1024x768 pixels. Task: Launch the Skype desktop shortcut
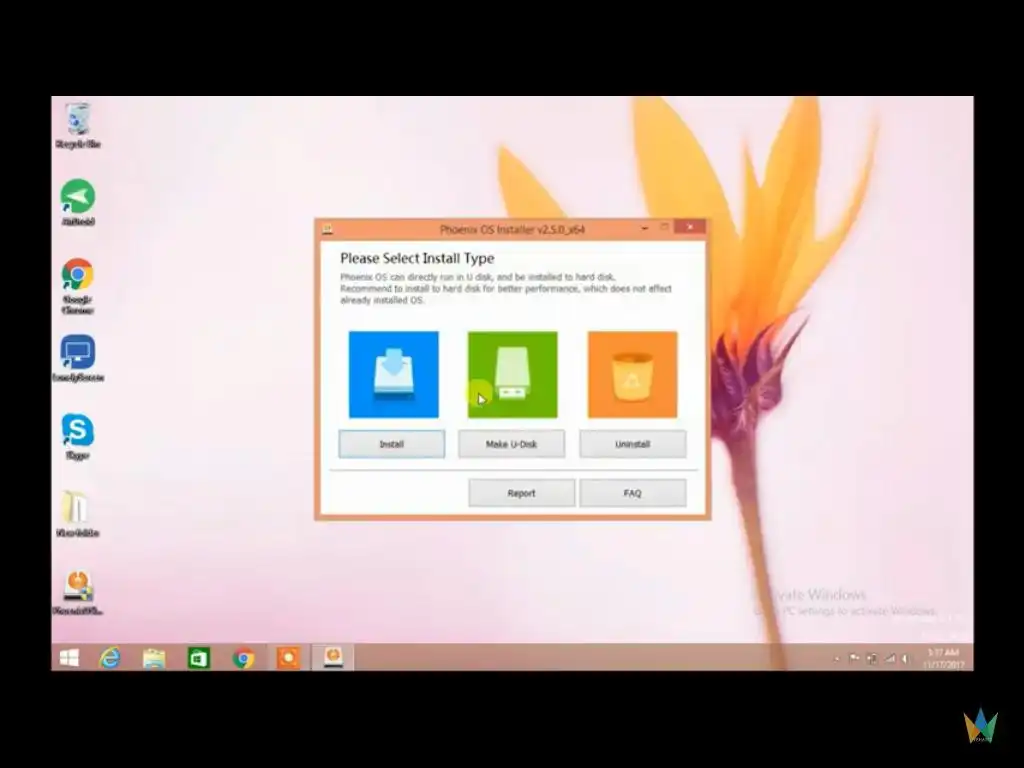tap(78, 436)
